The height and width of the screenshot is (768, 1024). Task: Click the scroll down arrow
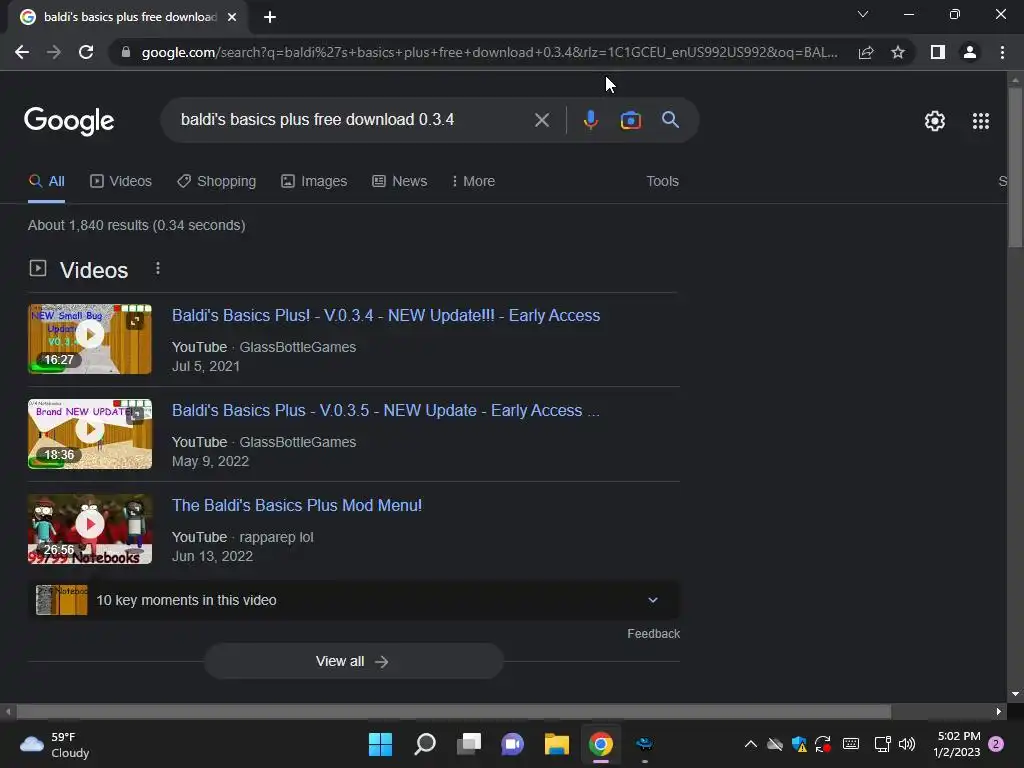[x=1014, y=694]
